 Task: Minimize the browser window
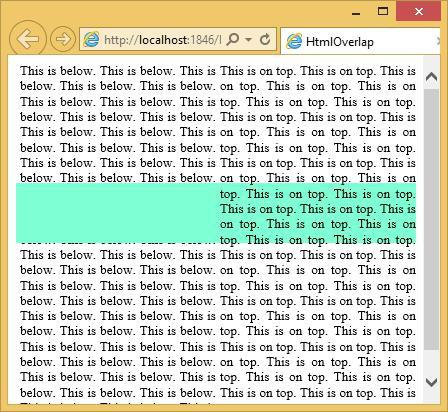[x=356, y=13]
